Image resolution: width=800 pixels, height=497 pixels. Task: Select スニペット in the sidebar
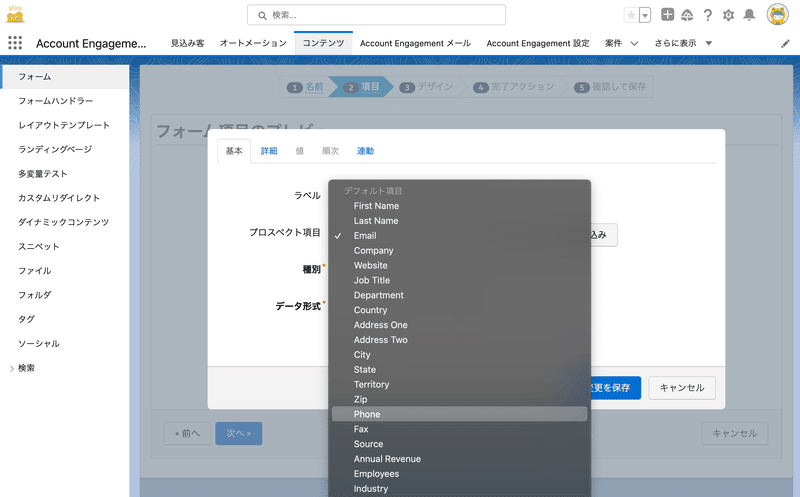pos(65,246)
